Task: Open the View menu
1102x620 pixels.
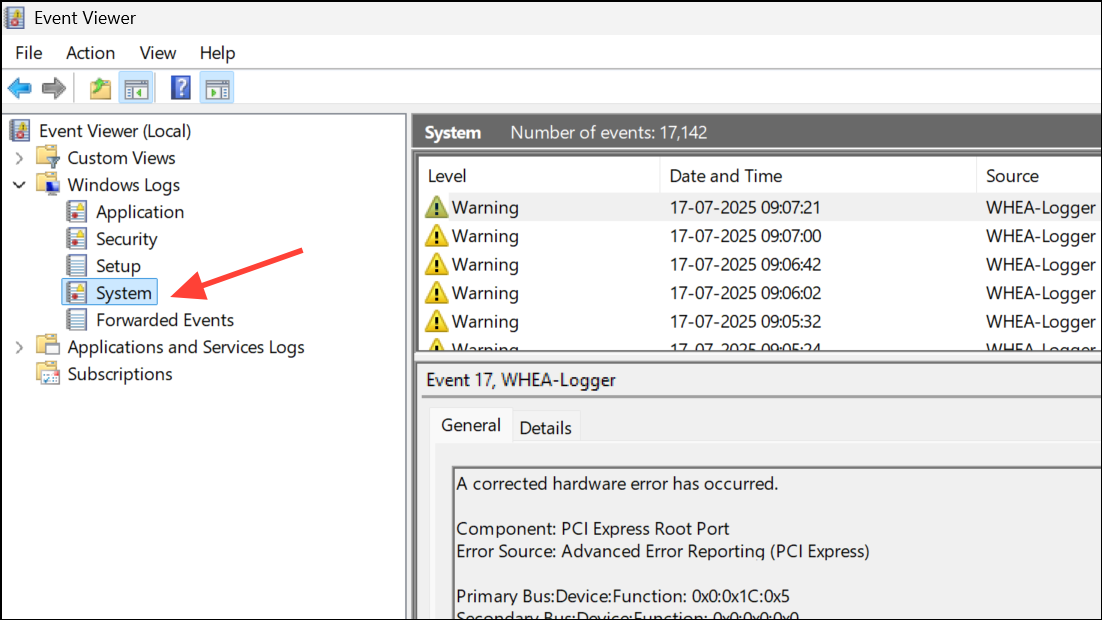Action: pyautogui.click(x=157, y=53)
